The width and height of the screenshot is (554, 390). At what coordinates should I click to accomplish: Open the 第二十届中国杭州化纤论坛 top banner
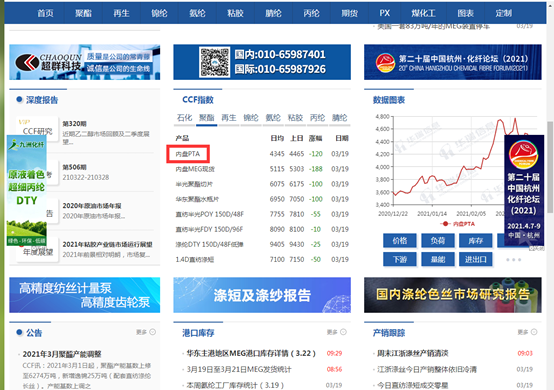(x=453, y=62)
